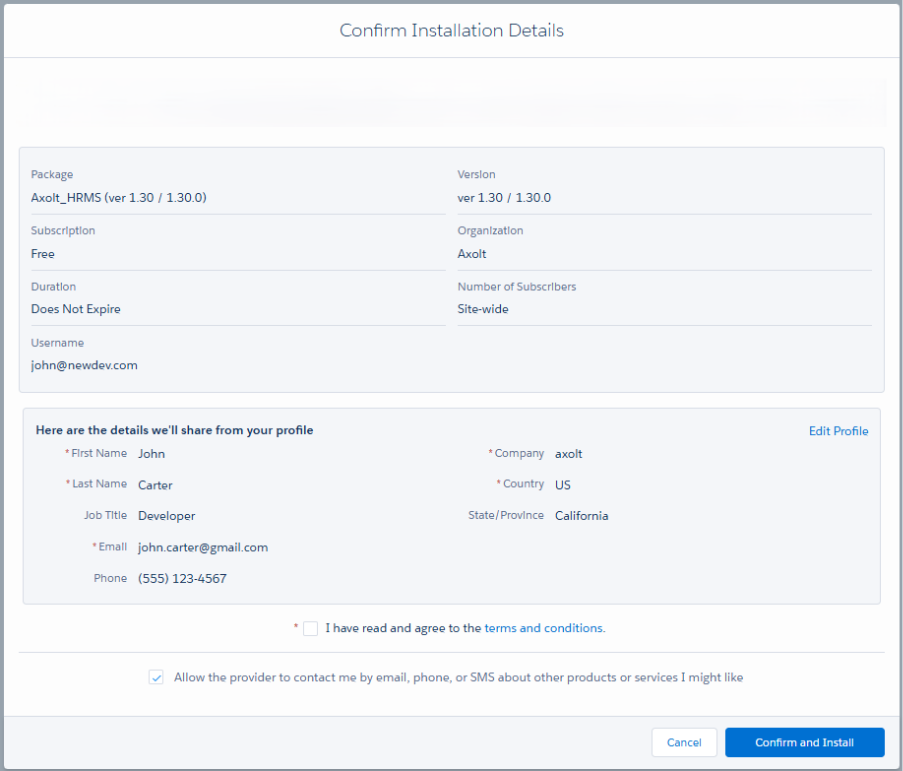This screenshot has height=771, width=903.
Task: Select the Site-wide subscribers value
Action: click(x=483, y=310)
